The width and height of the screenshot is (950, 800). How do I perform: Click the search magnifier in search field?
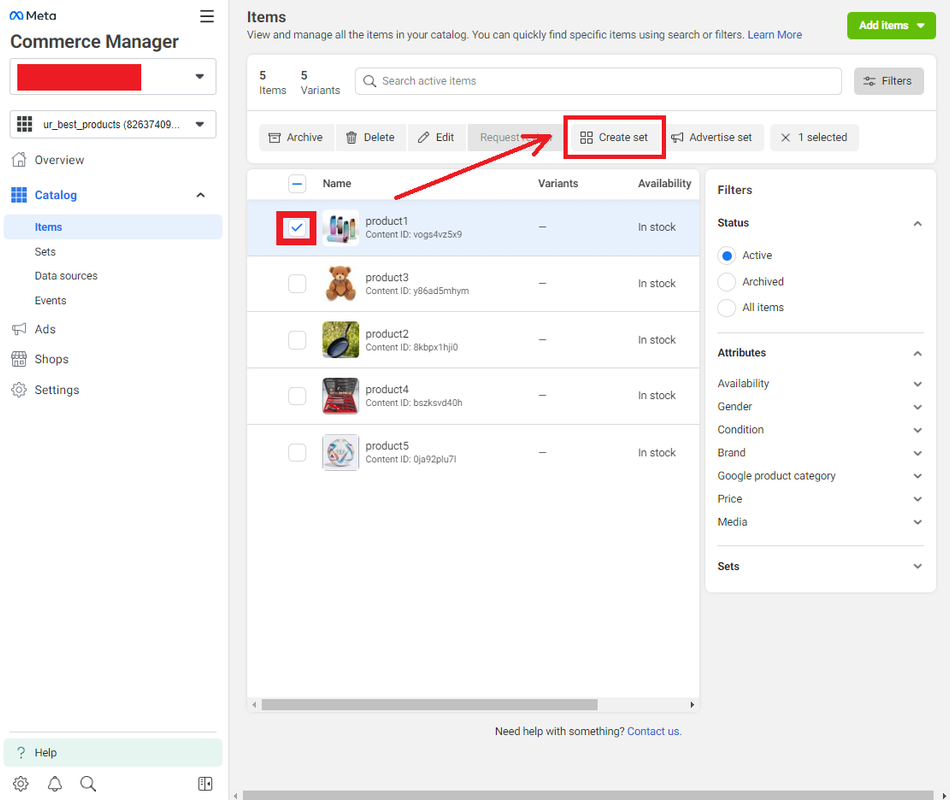tap(370, 81)
